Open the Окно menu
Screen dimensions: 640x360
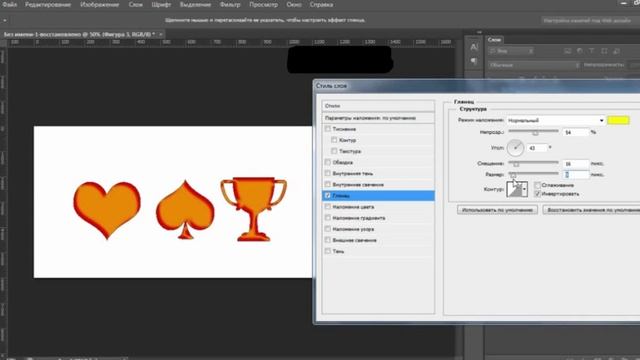pos(294,5)
